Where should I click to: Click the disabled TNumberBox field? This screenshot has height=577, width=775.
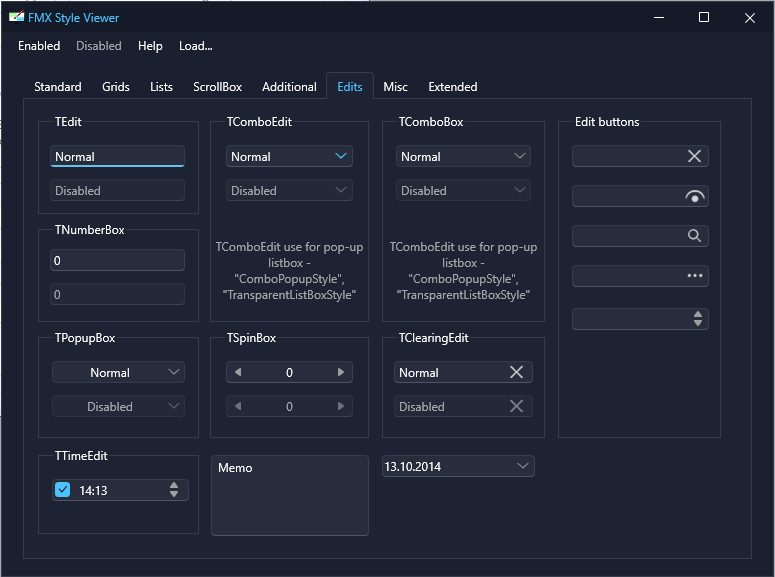click(118, 294)
